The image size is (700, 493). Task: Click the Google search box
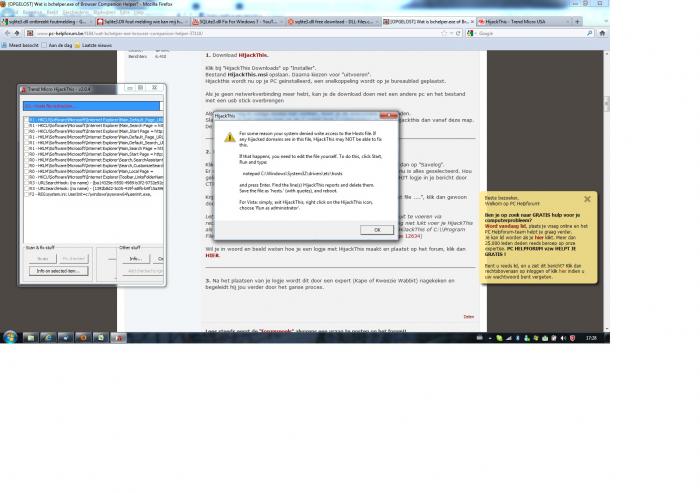pyautogui.click(x=530, y=33)
